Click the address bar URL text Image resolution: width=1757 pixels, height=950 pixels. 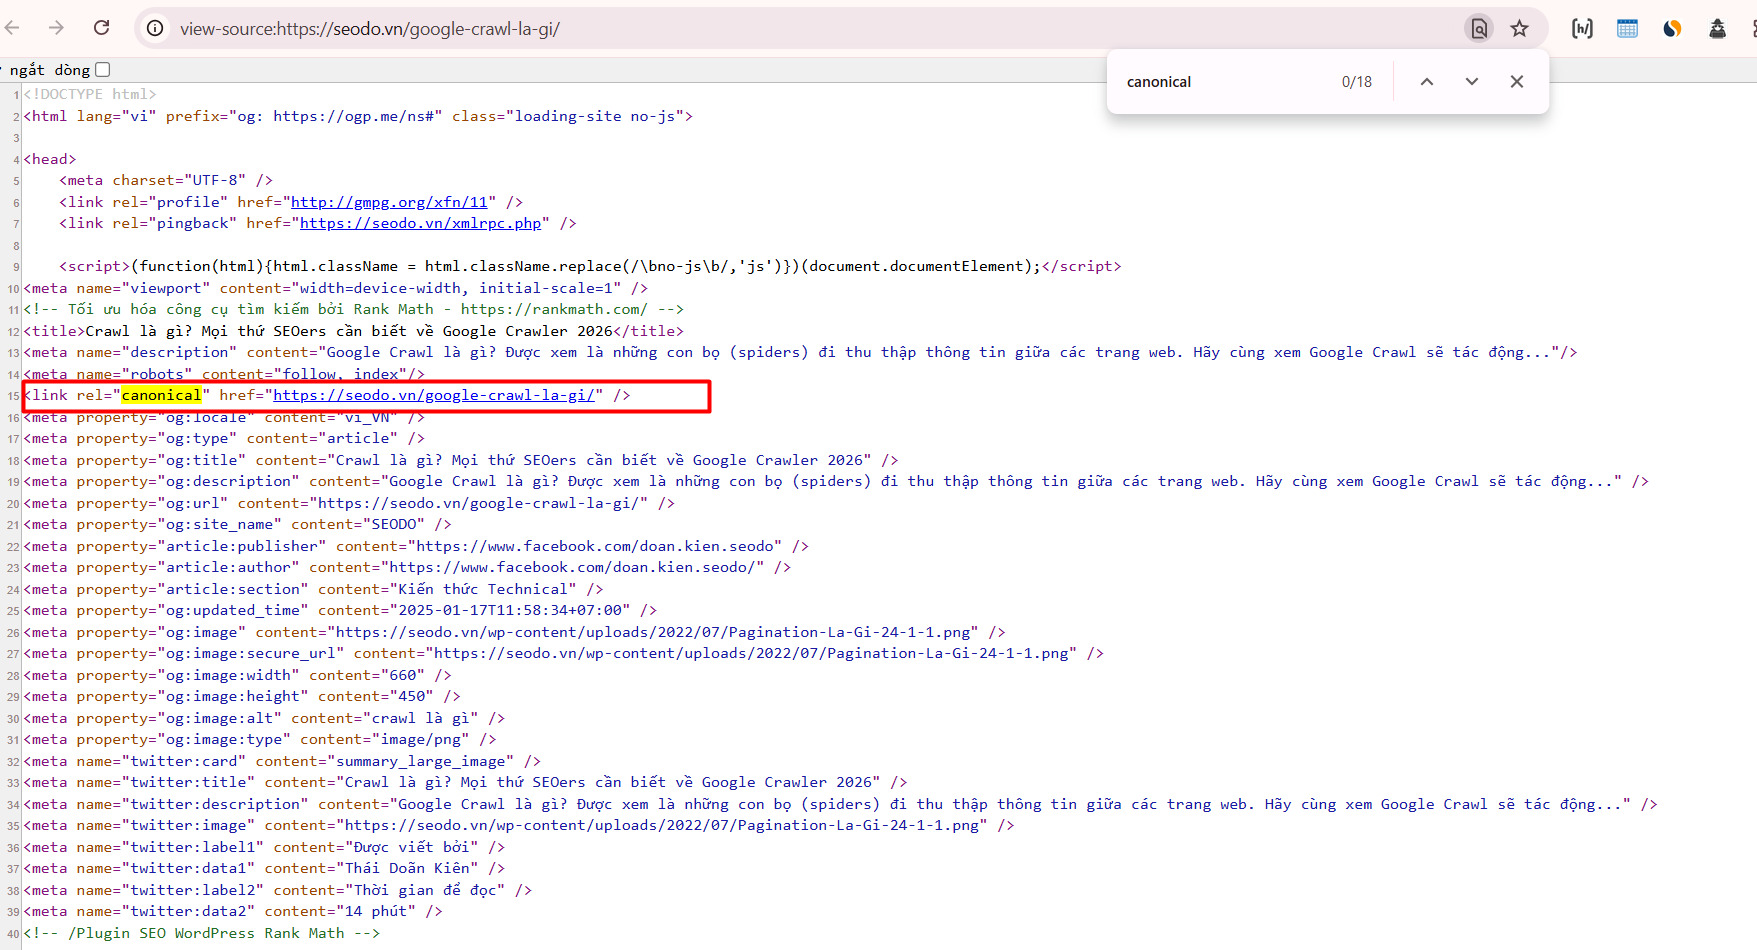point(370,29)
